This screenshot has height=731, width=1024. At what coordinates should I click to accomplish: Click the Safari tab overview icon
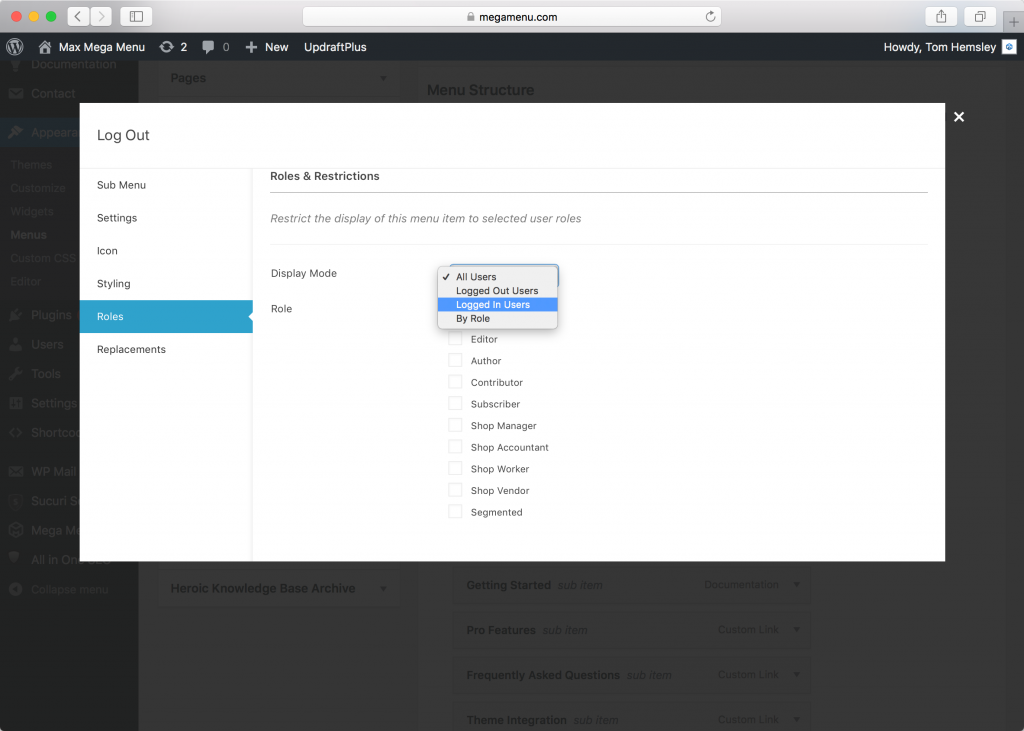coord(980,16)
